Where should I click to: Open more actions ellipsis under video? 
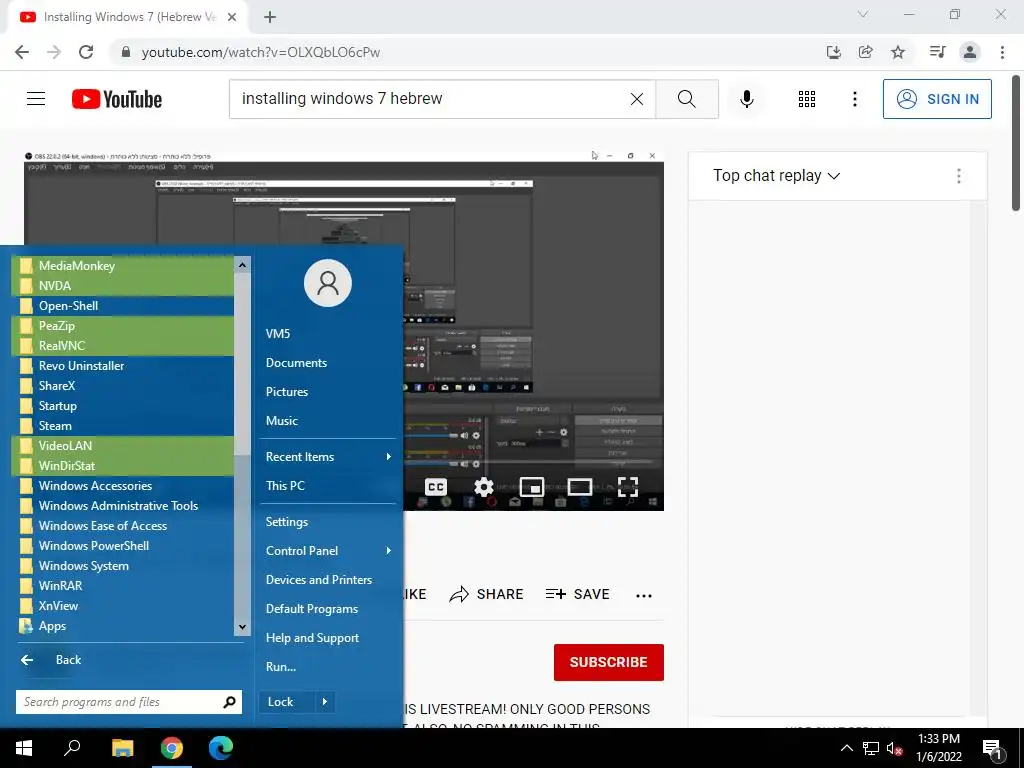click(x=644, y=595)
